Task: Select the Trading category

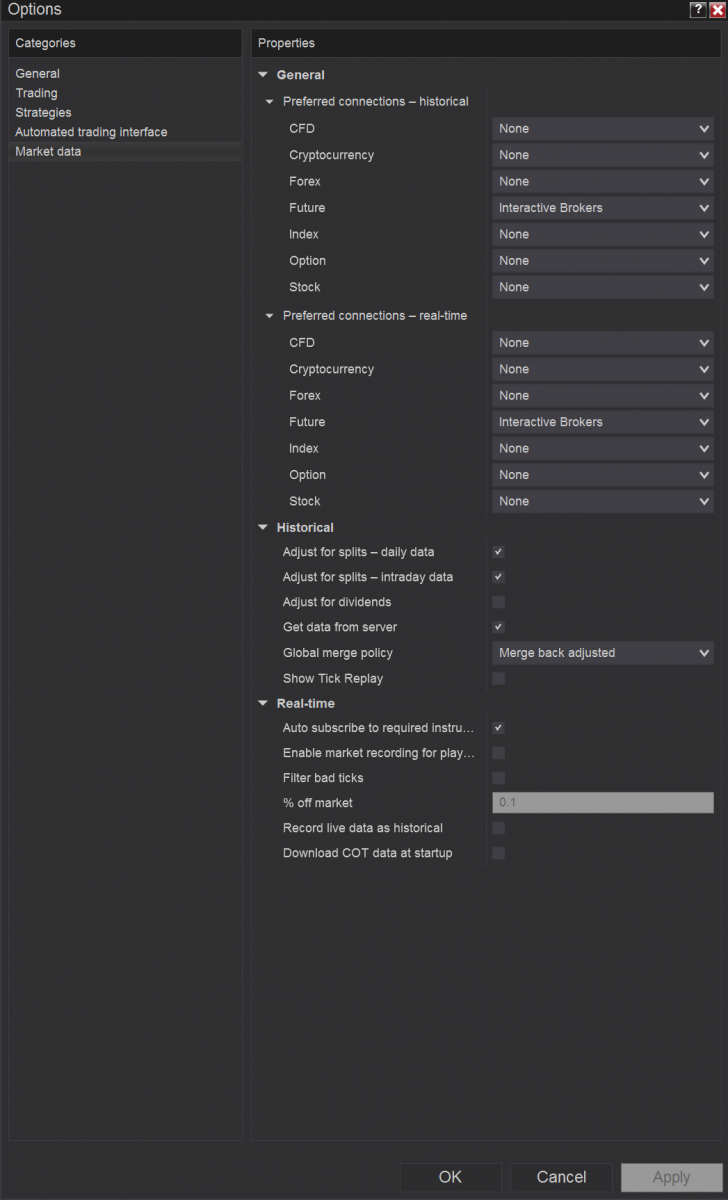Action: 36,93
